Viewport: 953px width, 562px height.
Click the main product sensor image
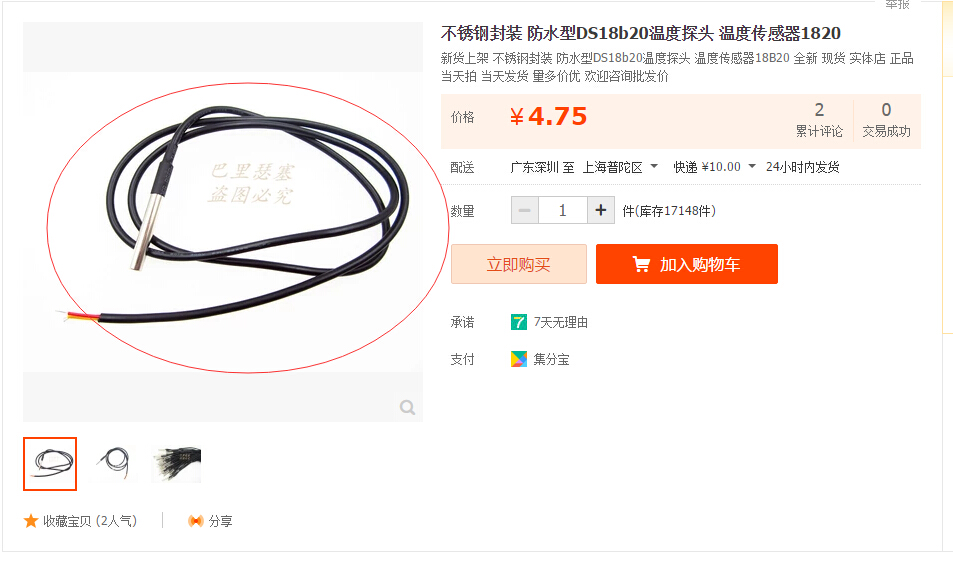point(223,222)
